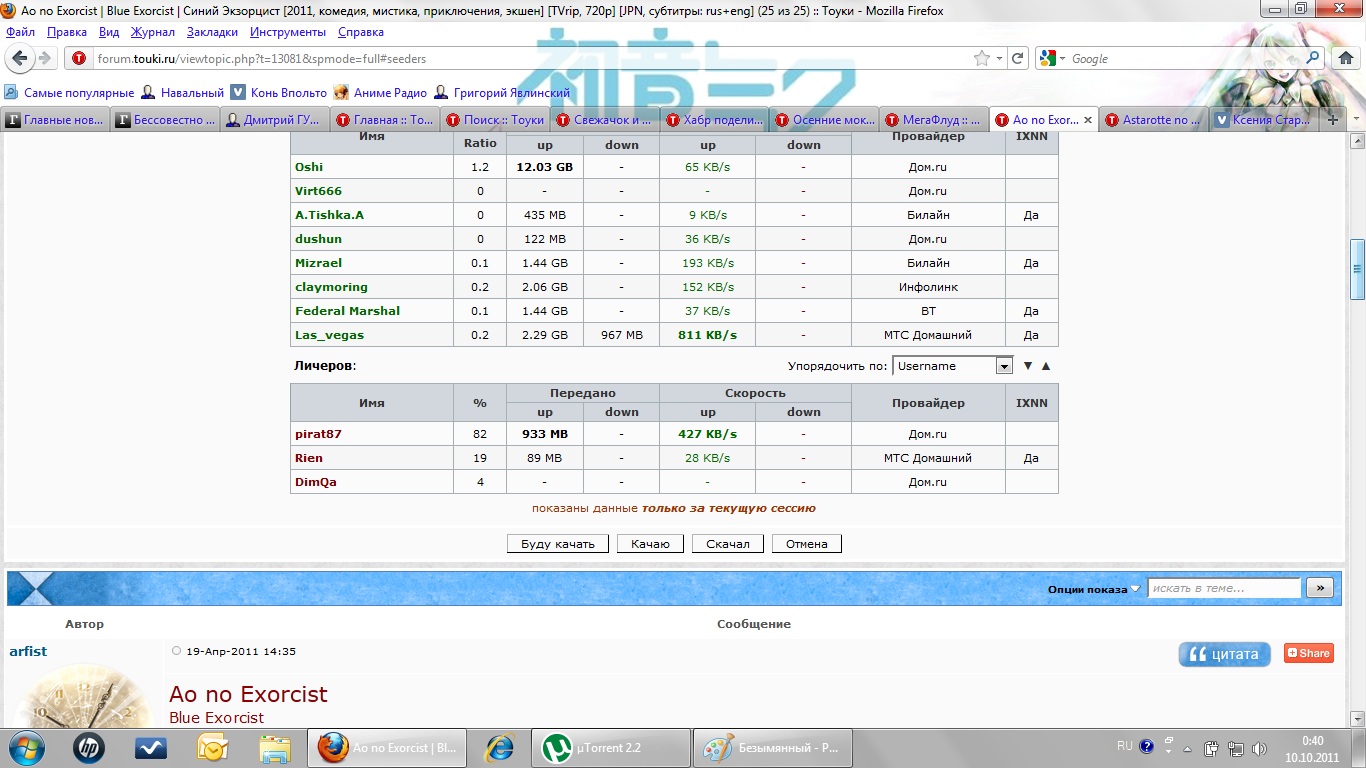Bookmark this page with the star icon
The width and height of the screenshot is (1366, 768).
[983, 59]
